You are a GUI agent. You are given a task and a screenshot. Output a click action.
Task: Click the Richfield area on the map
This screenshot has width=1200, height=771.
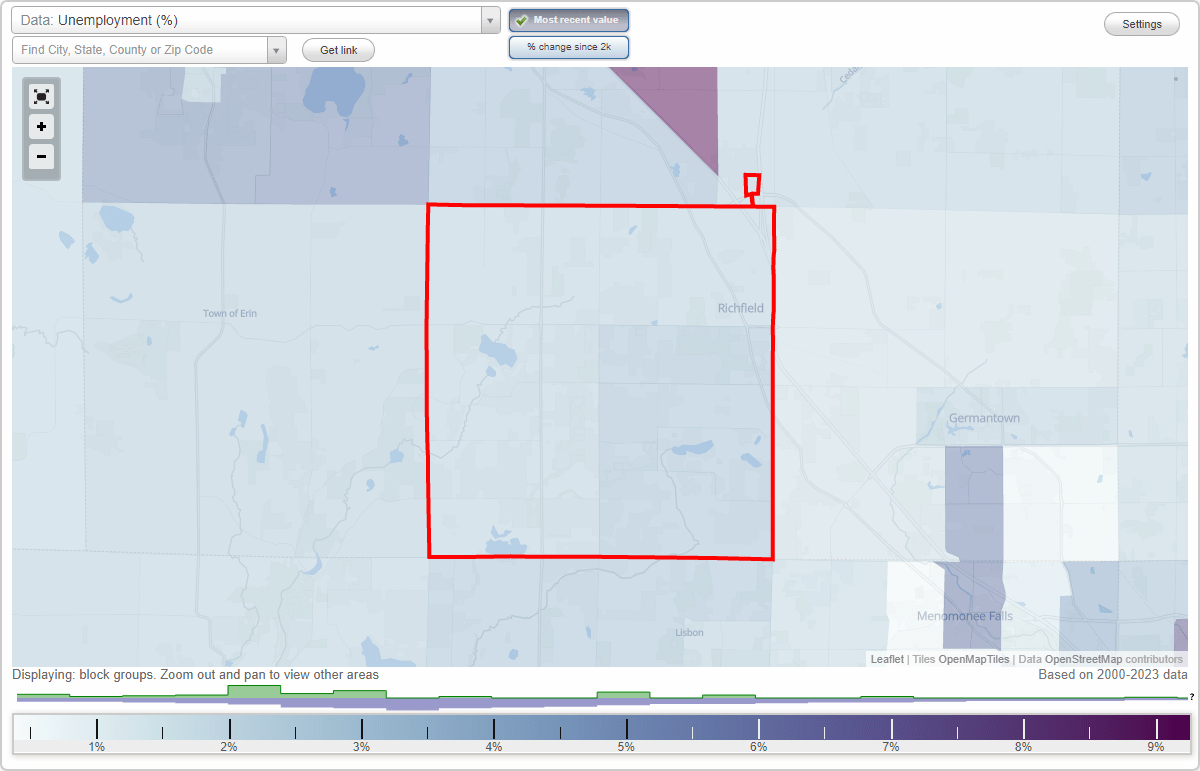pyautogui.click(x=740, y=308)
